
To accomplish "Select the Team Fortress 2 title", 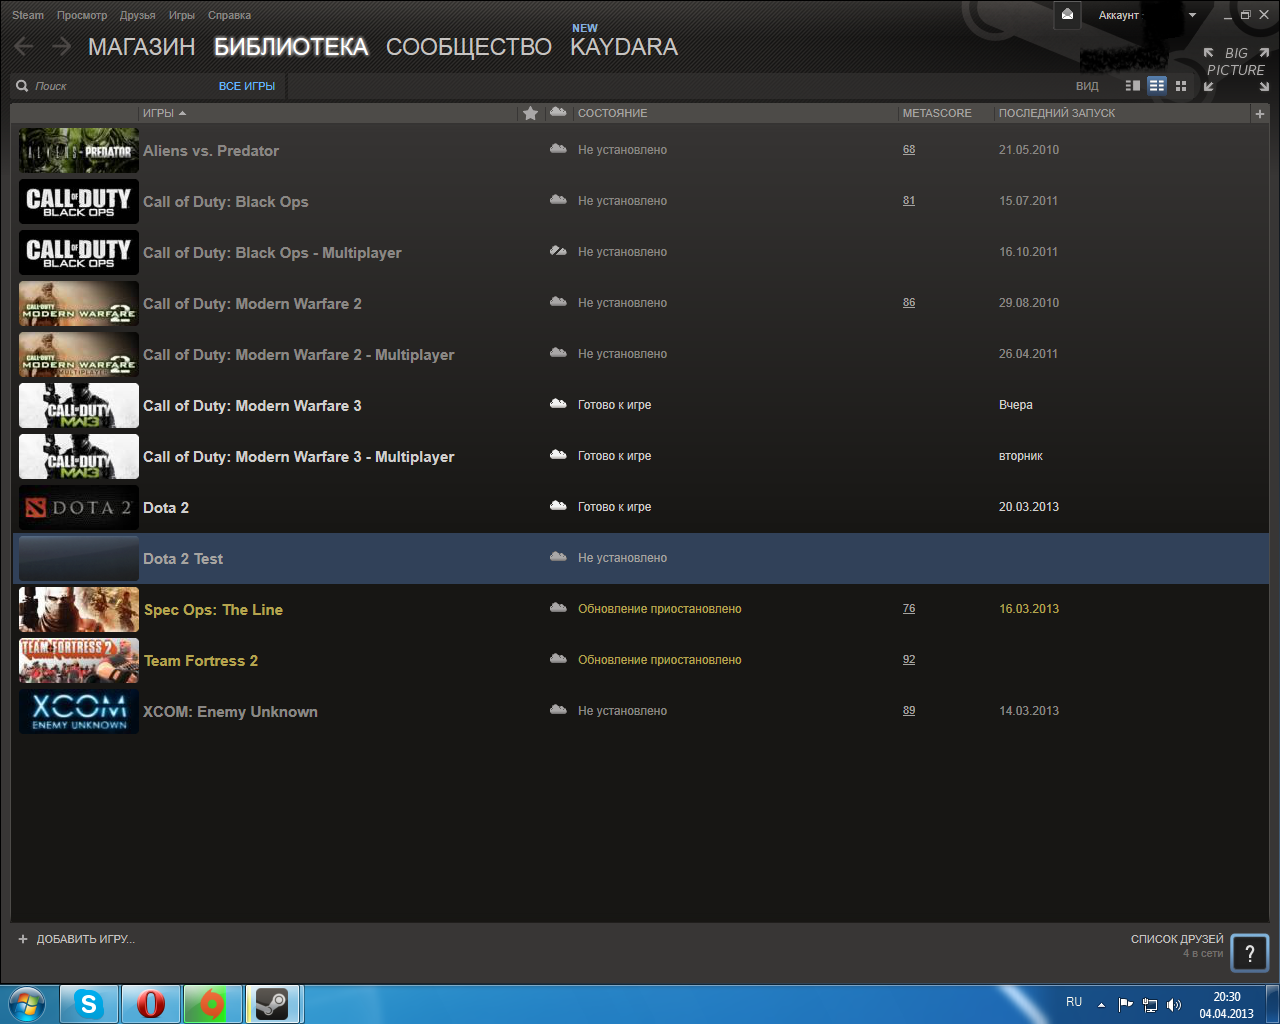I will coord(201,661).
